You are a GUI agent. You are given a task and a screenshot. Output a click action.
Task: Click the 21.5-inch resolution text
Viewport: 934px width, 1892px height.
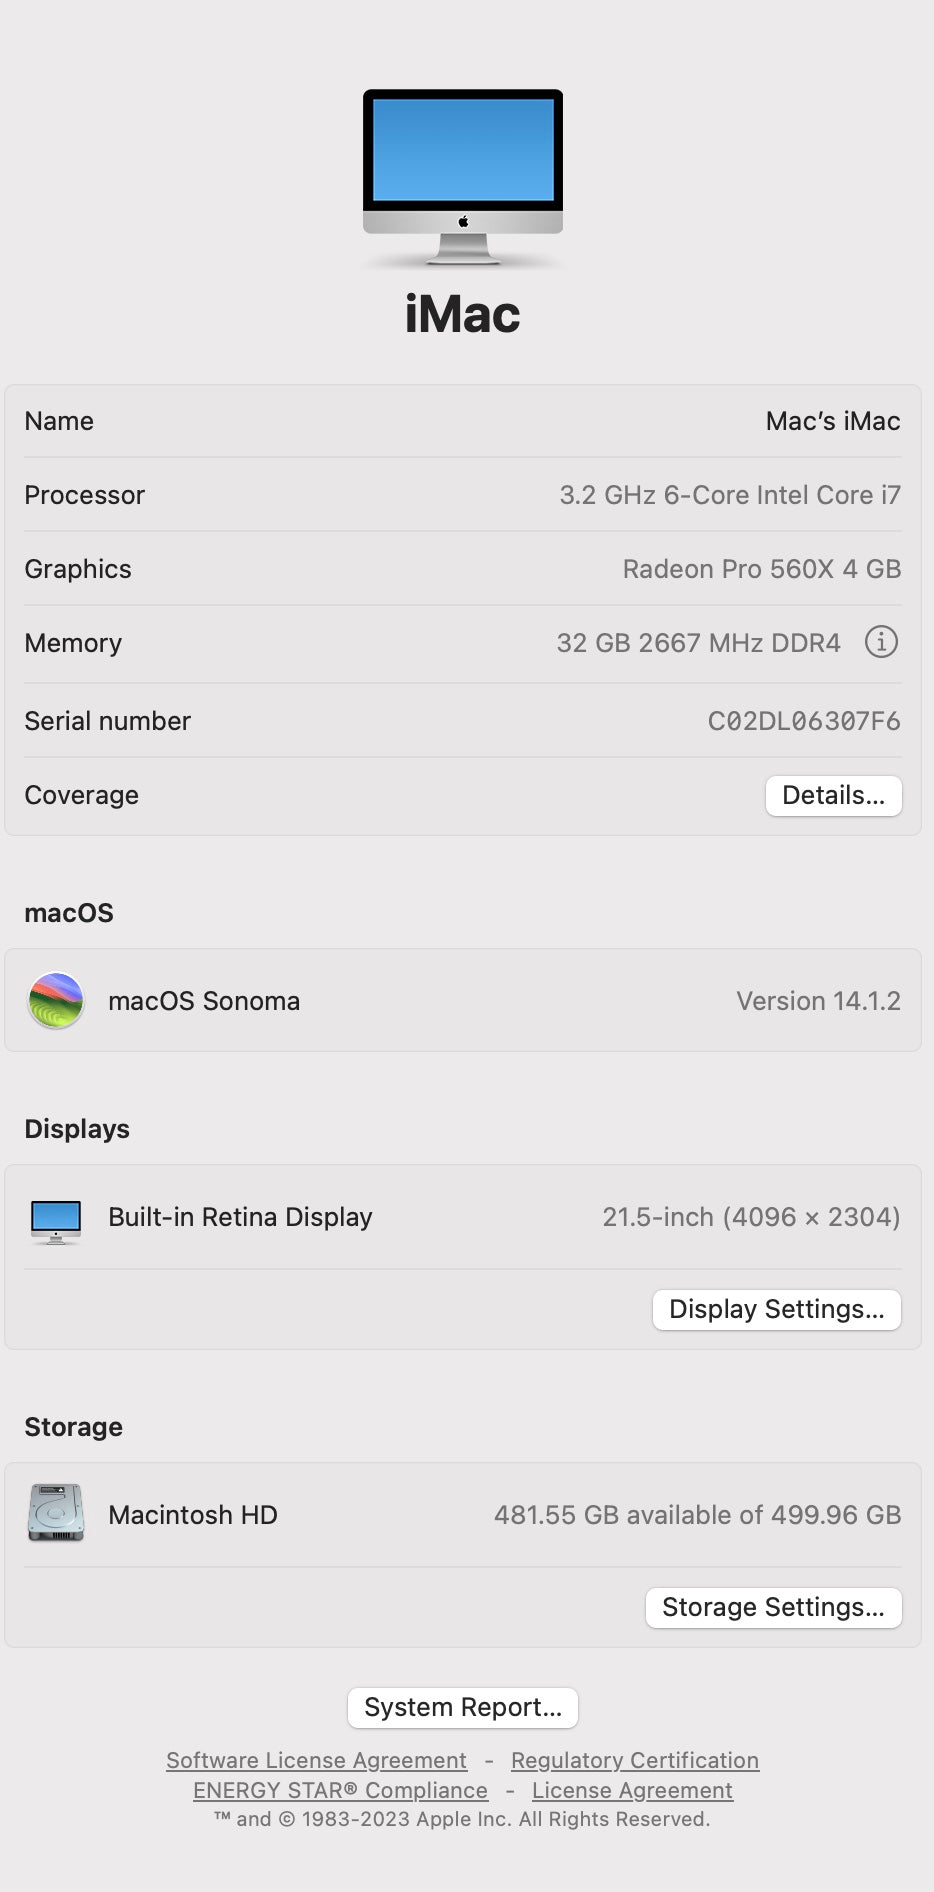point(753,1217)
